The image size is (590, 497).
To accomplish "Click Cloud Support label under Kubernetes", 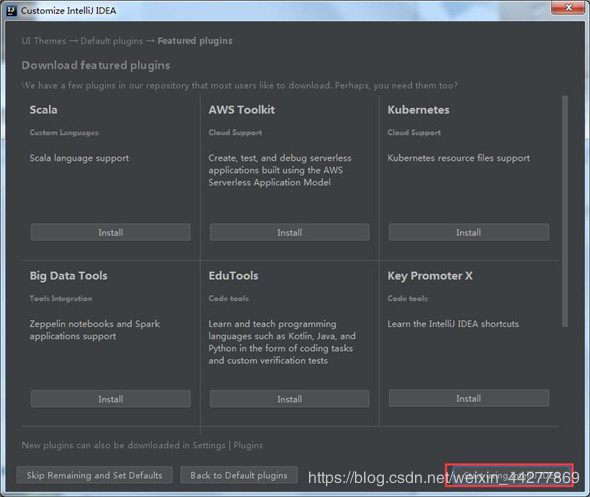I will coord(414,132).
